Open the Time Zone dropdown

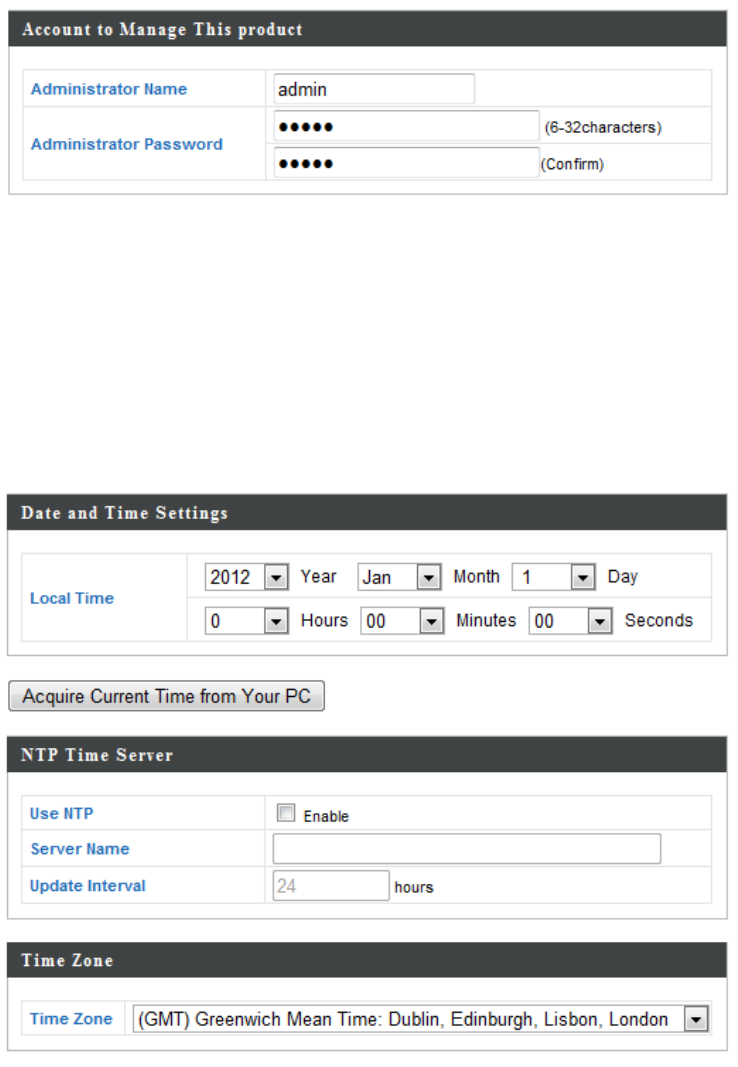pos(421,1020)
